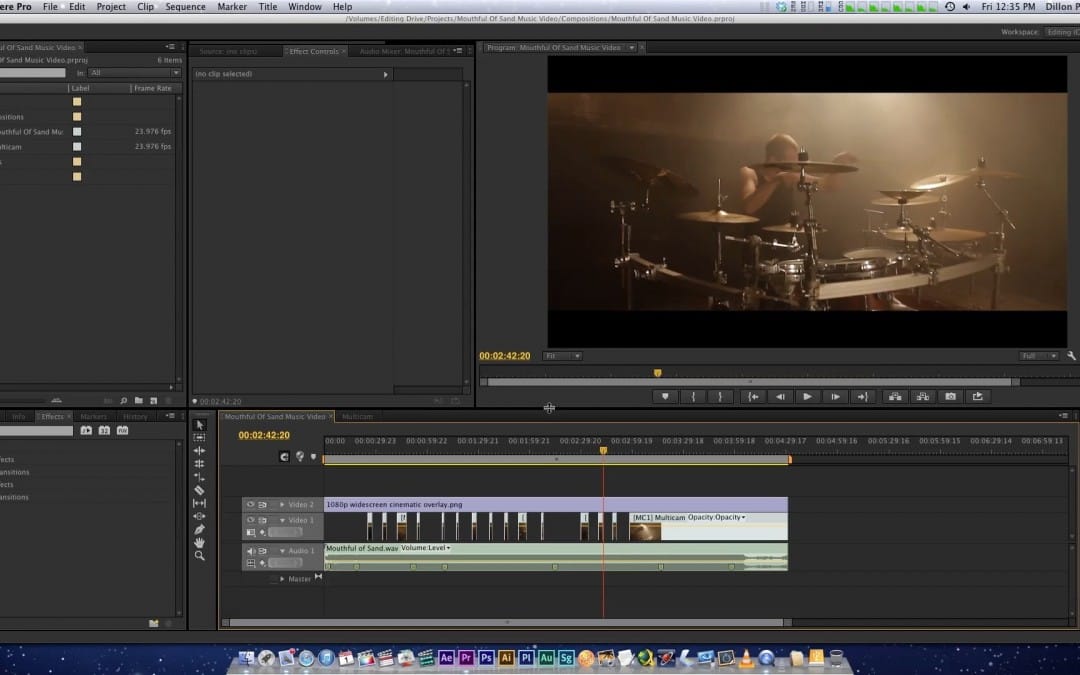The width and height of the screenshot is (1080, 675).
Task: Click the Frame Rate column header
Action: [153, 88]
